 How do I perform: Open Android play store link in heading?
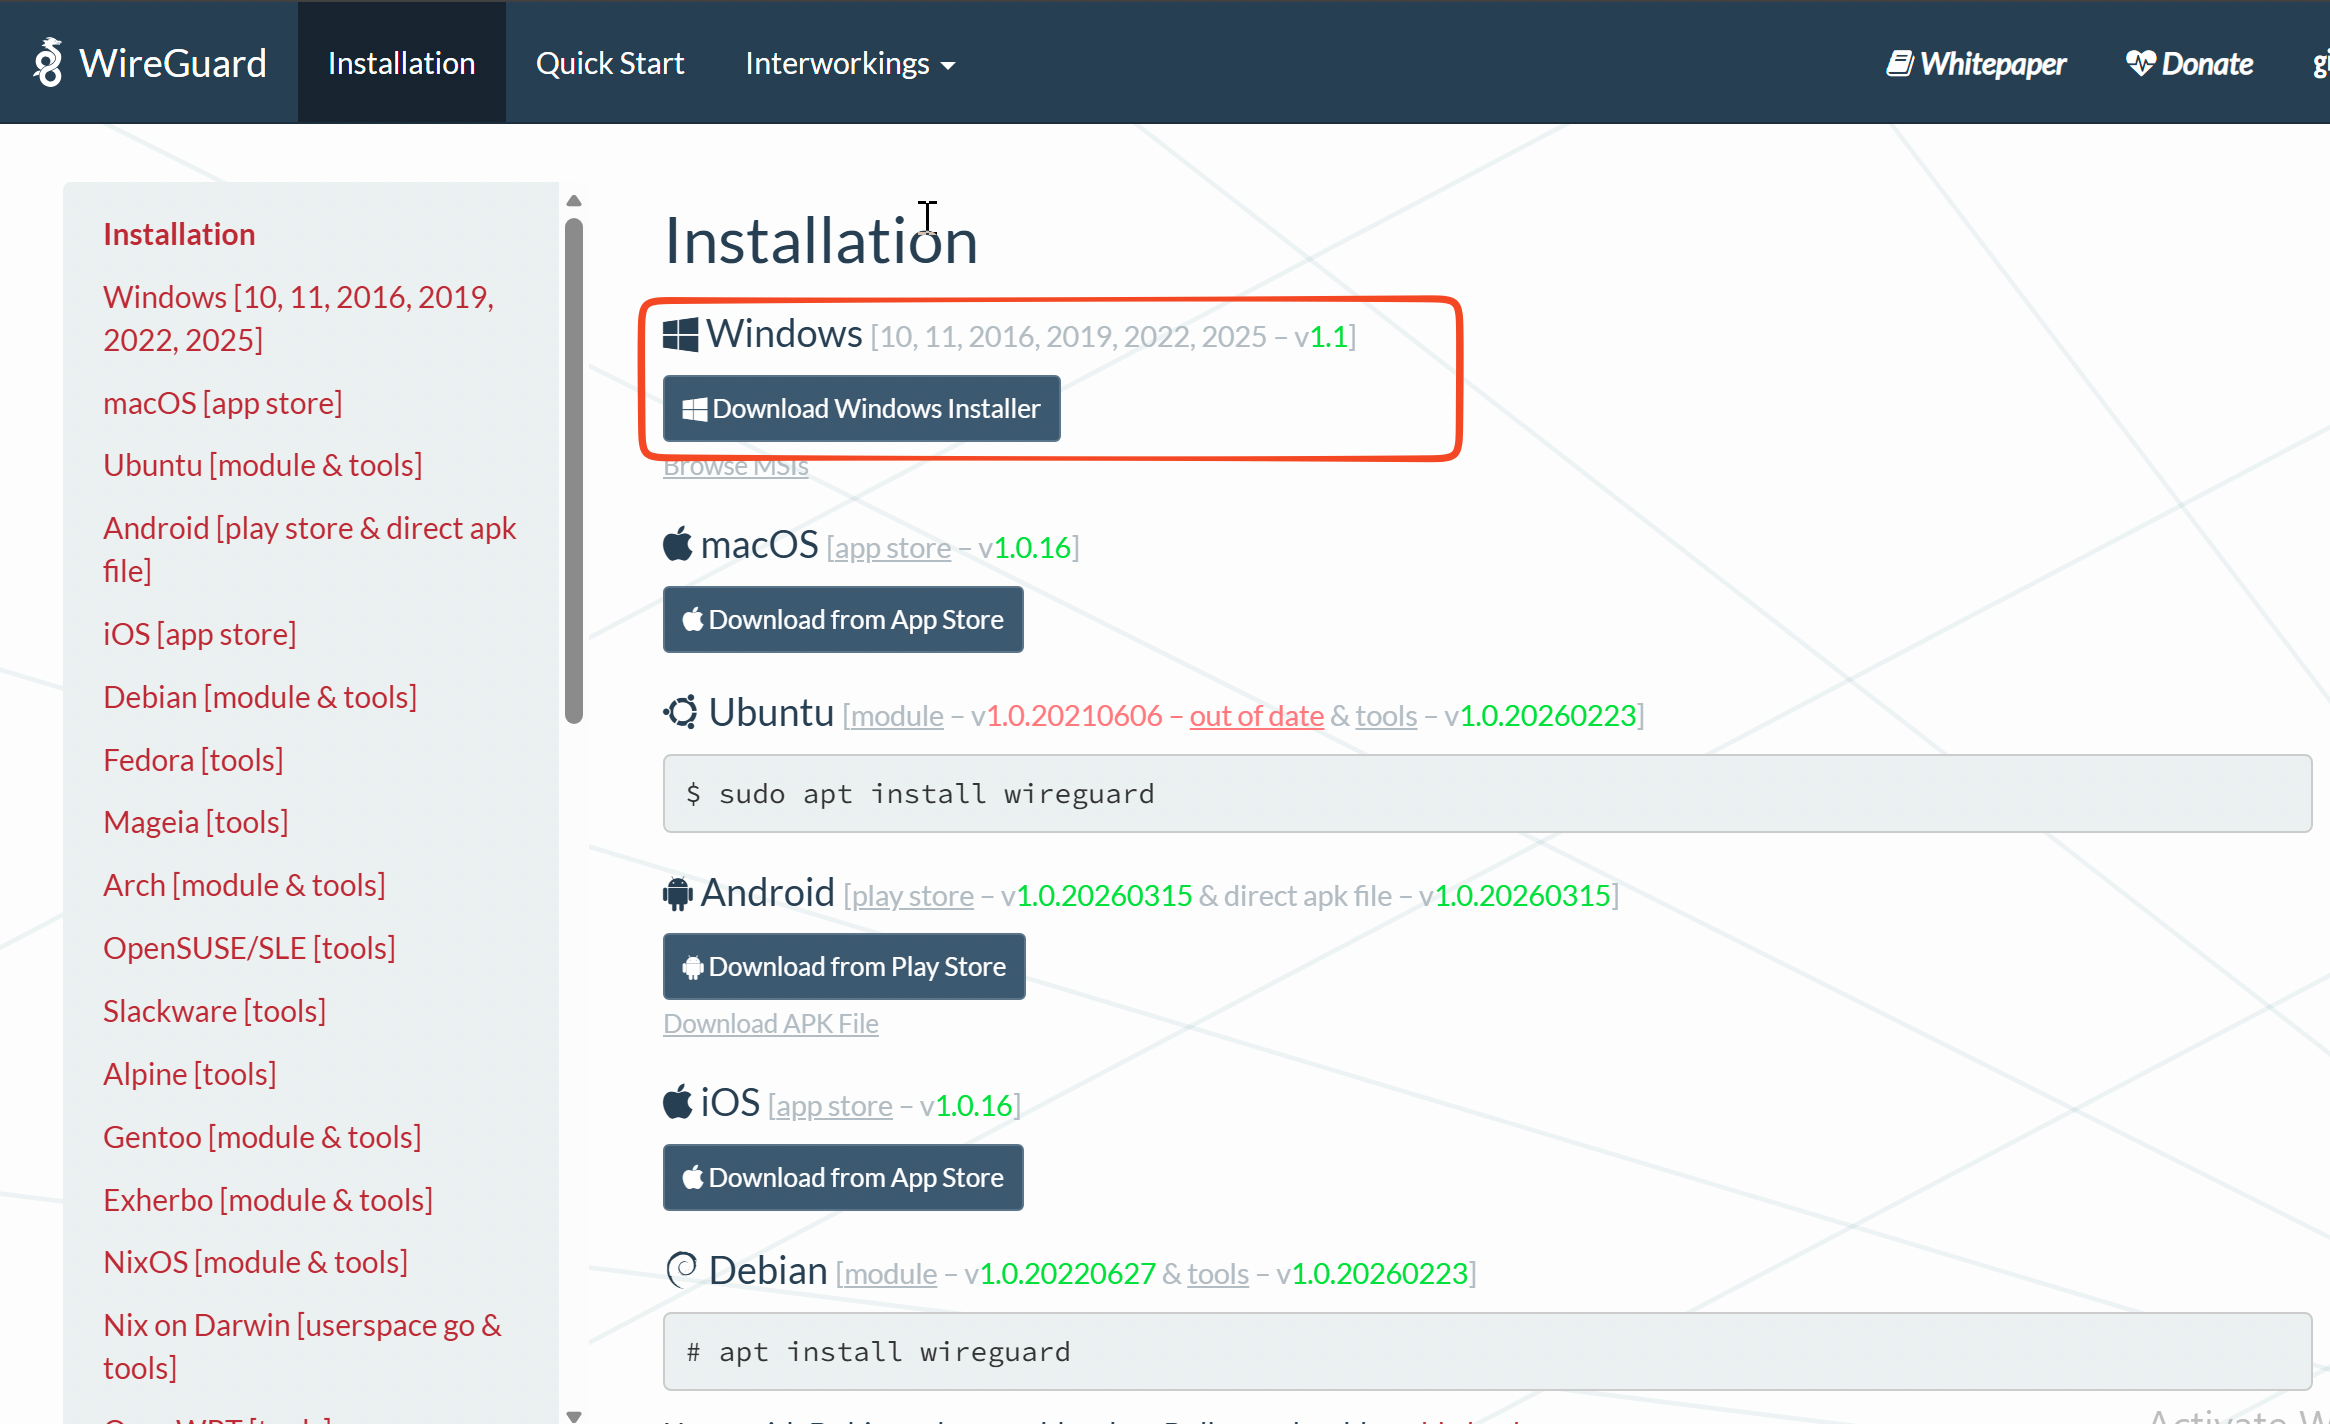point(913,896)
